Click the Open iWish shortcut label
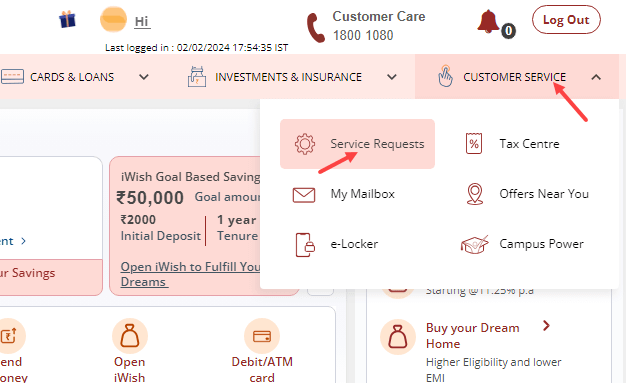The image size is (626, 383). (129, 369)
